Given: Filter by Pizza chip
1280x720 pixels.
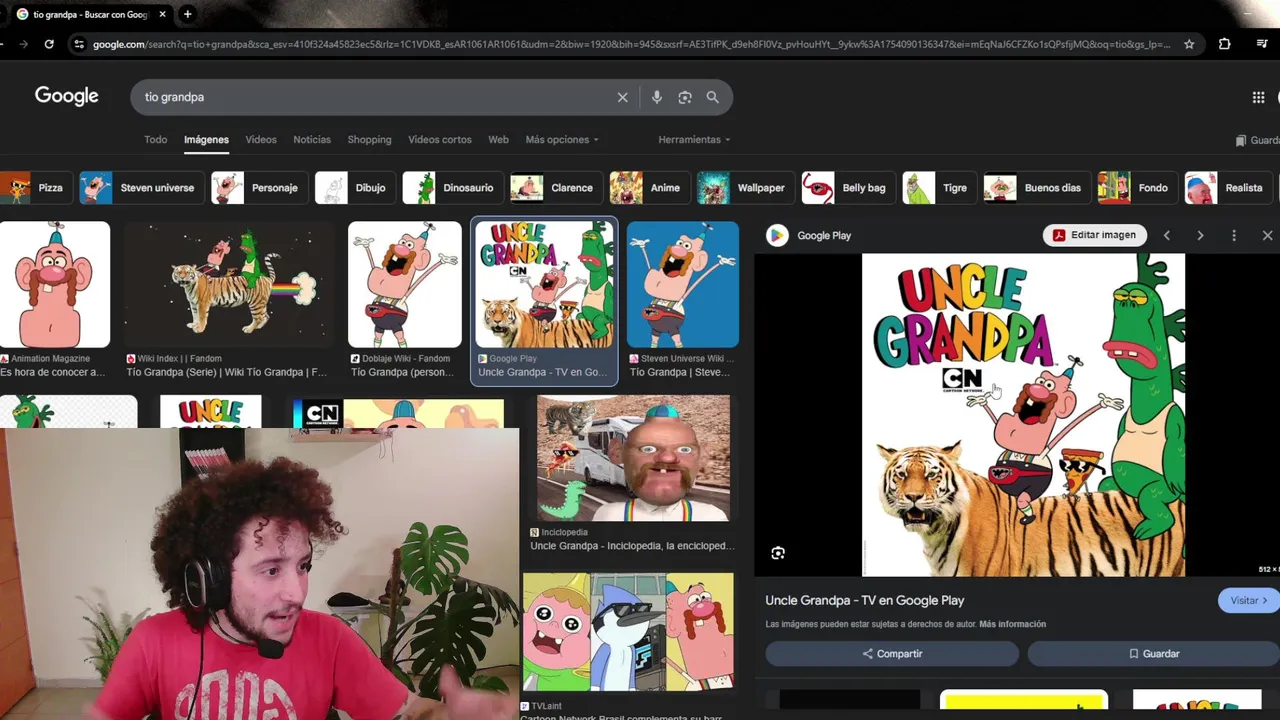Looking at the screenshot, I should (x=36, y=188).
